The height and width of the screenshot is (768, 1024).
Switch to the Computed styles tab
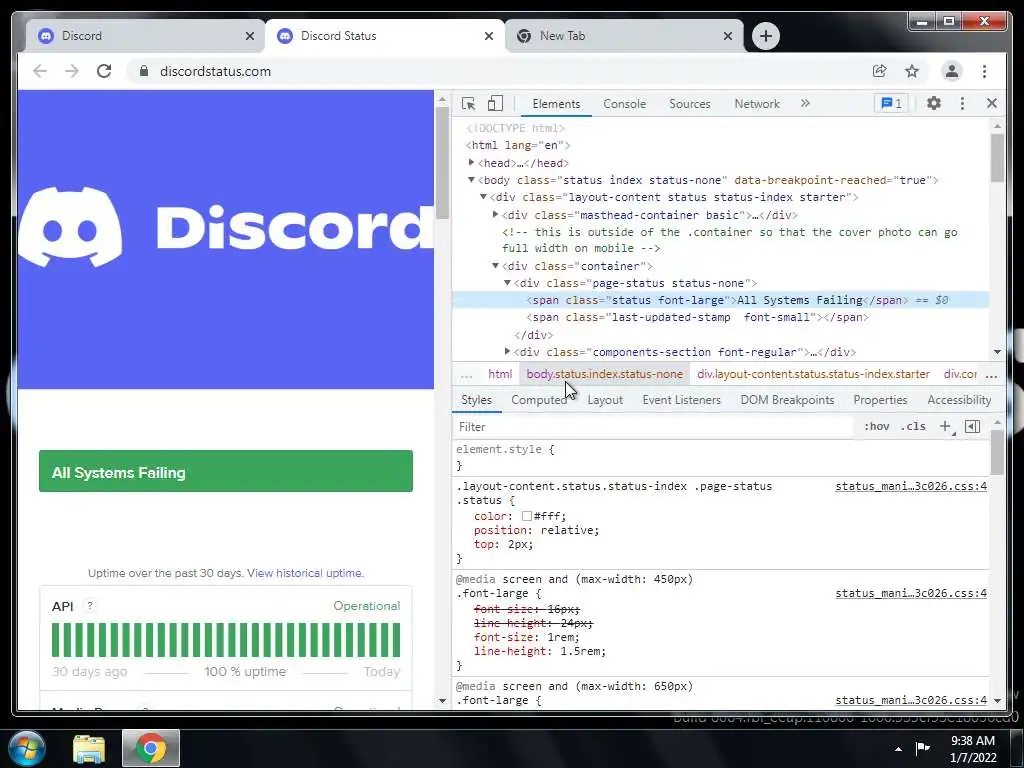click(x=539, y=400)
